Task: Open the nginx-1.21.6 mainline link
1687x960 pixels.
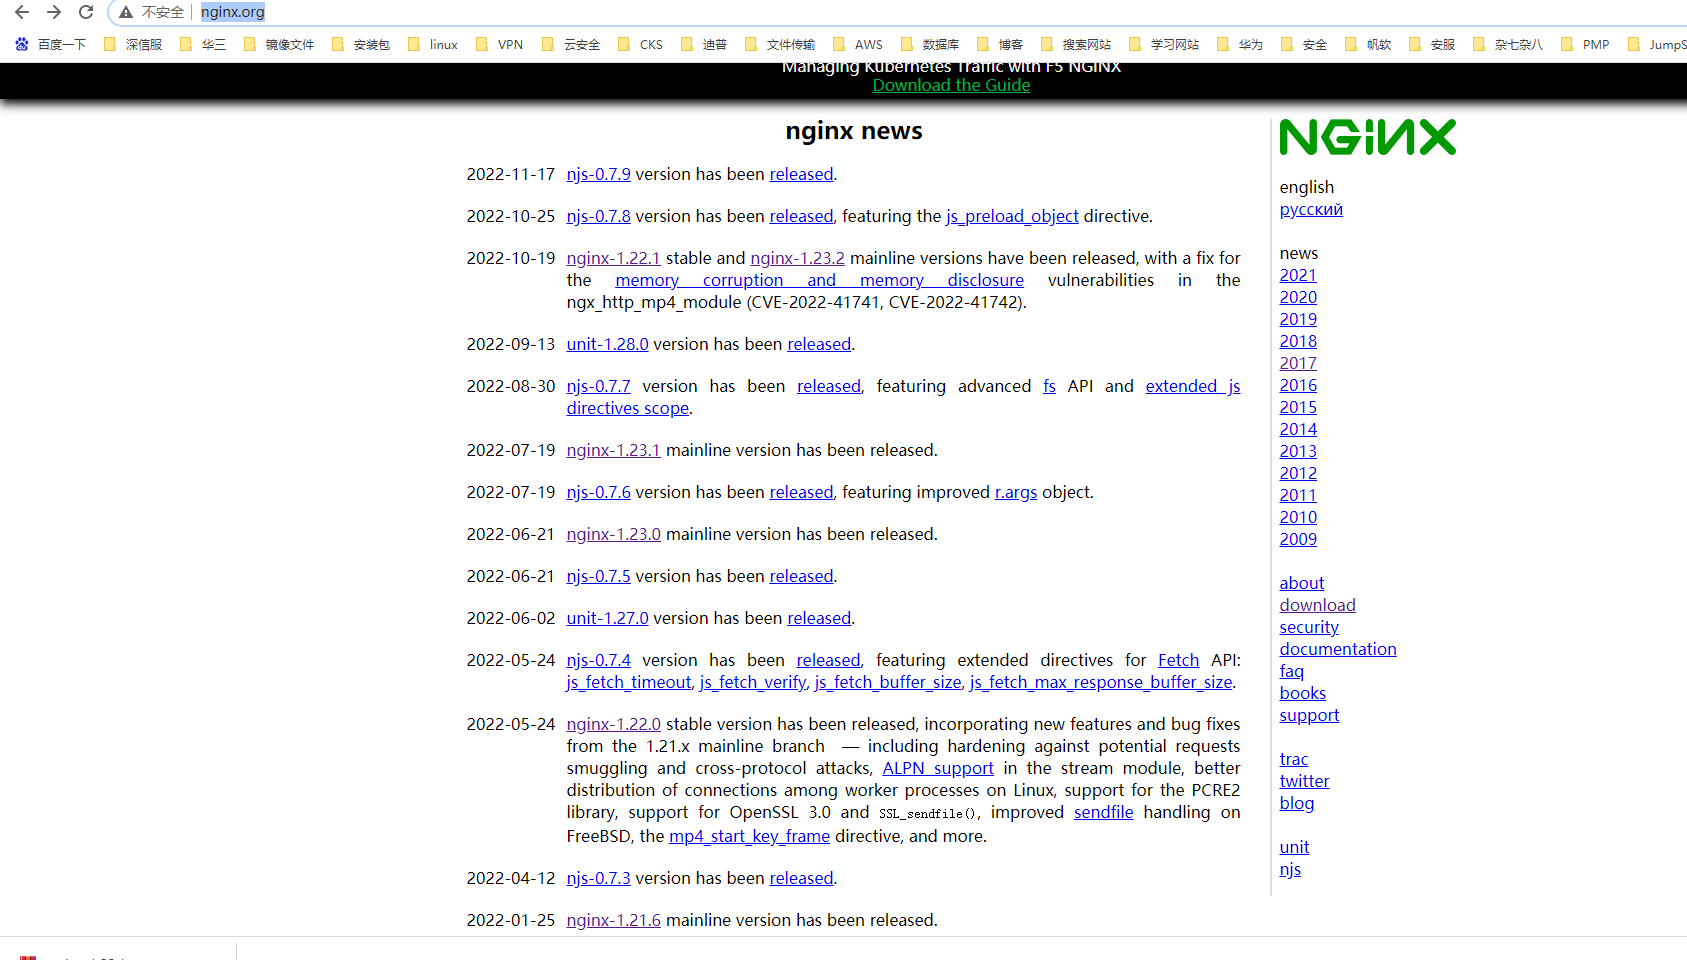Action: click(613, 920)
